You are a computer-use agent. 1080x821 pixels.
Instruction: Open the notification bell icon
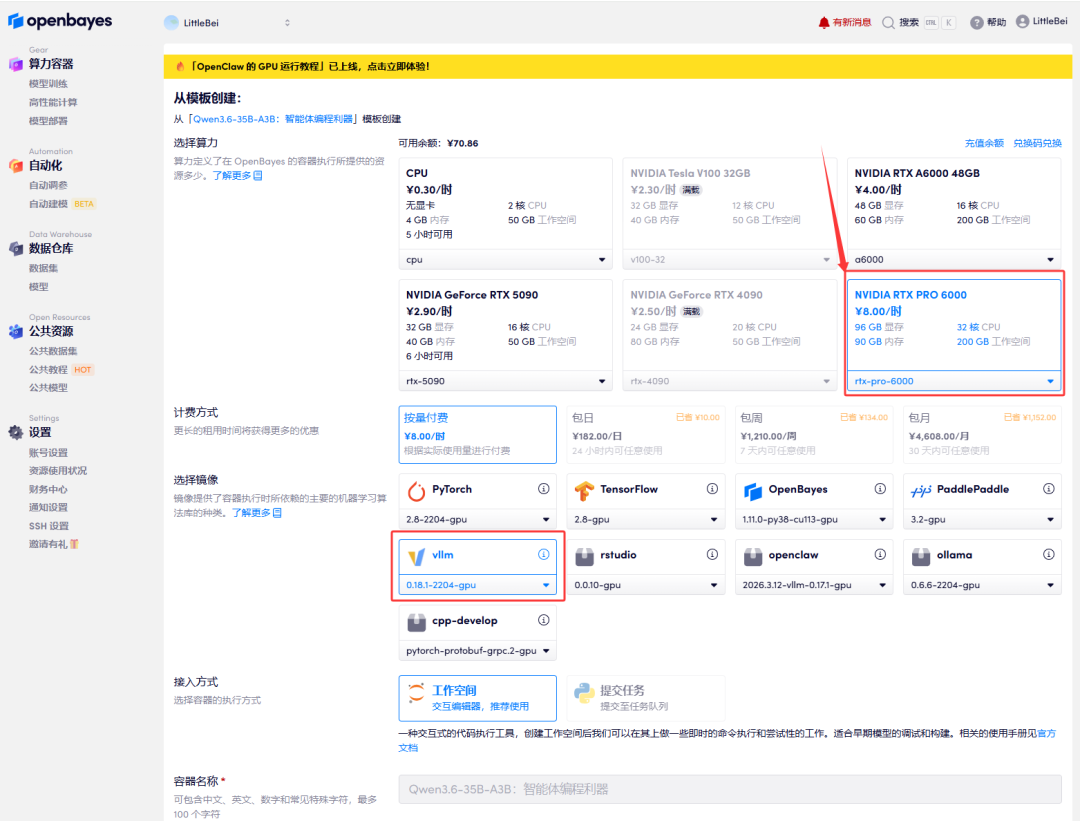tap(824, 22)
